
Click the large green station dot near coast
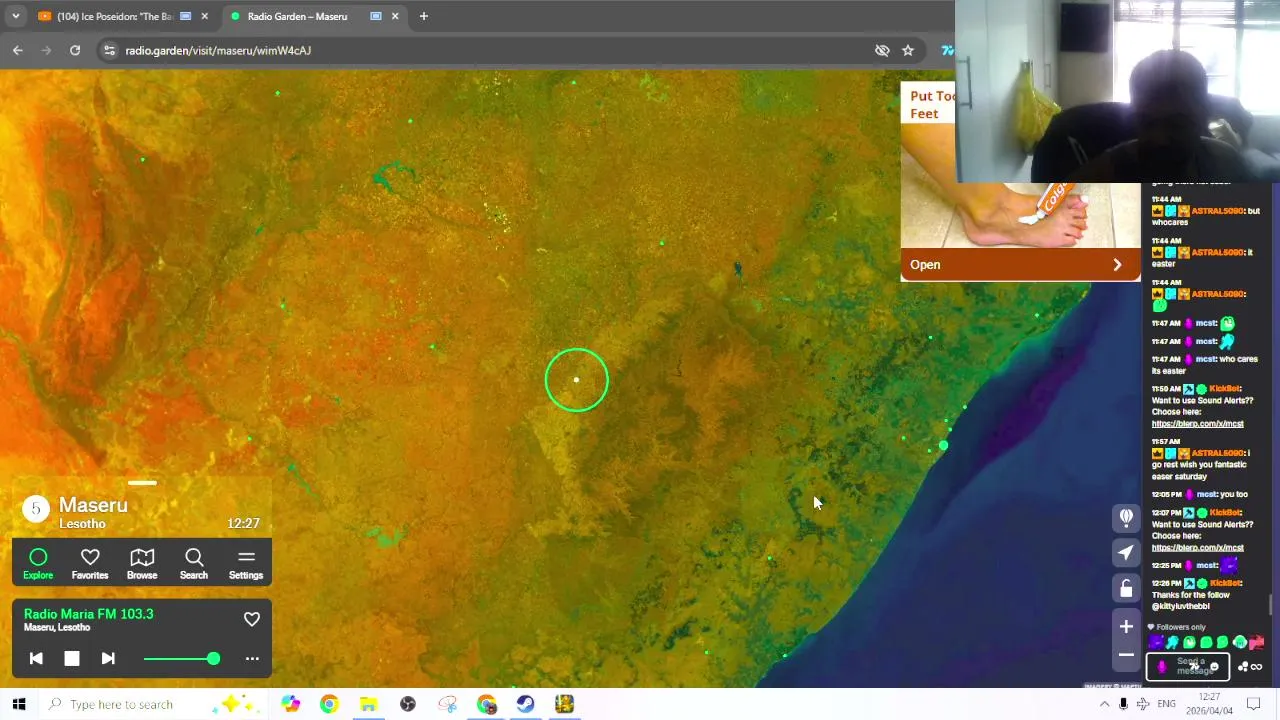(x=943, y=445)
